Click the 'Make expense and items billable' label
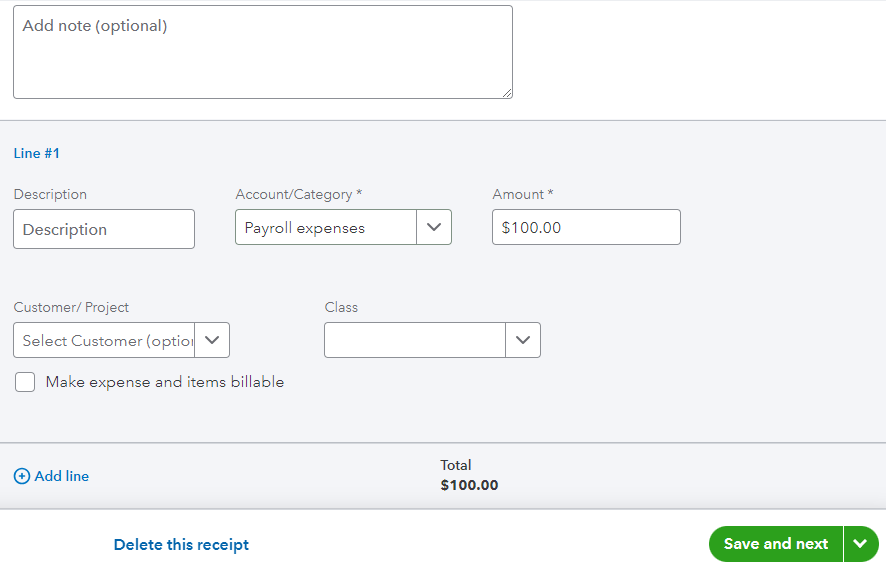886x563 pixels. (x=165, y=382)
